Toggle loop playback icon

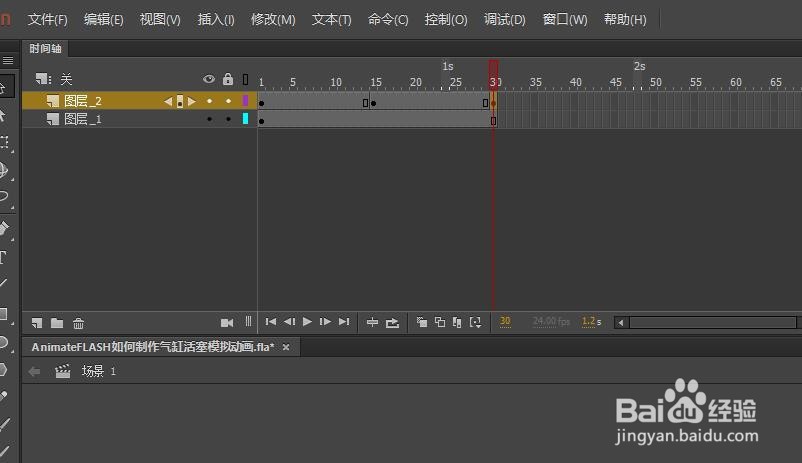(392, 322)
